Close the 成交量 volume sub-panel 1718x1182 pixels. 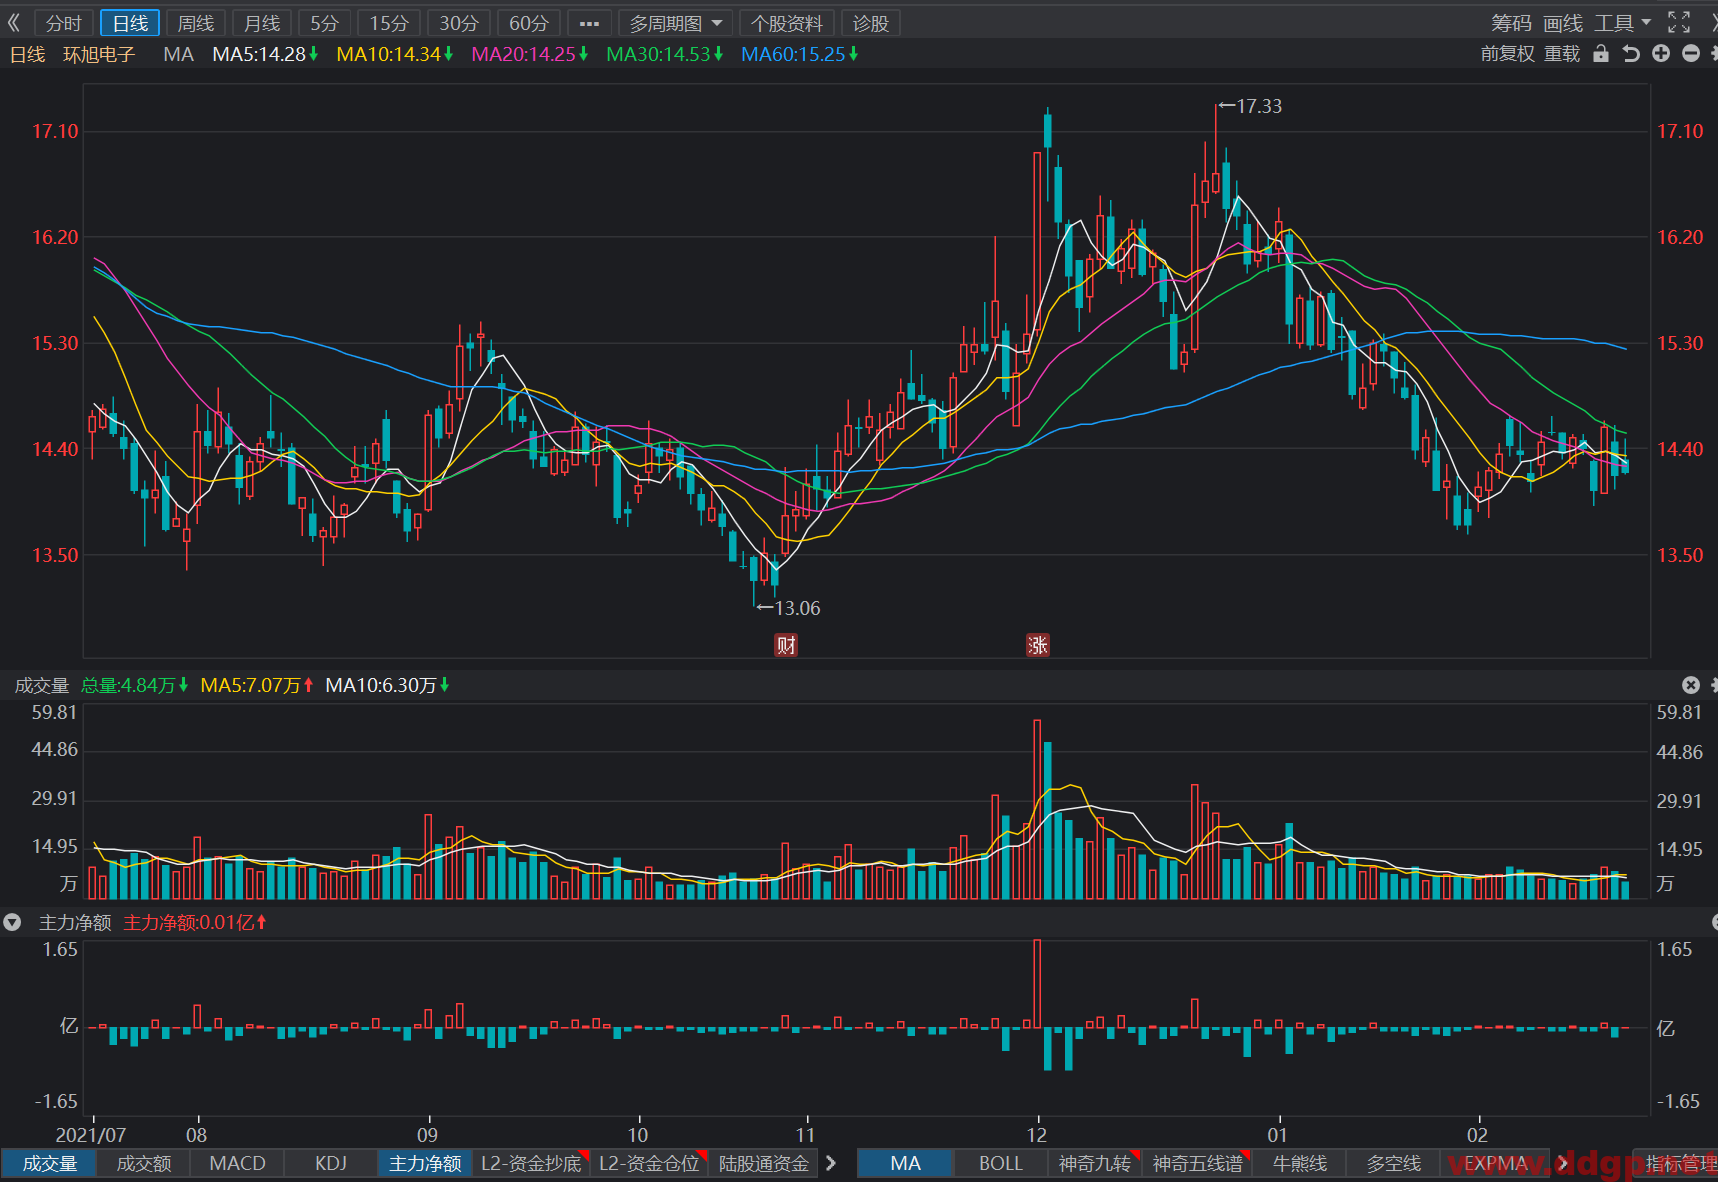pyautogui.click(x=1691, y=685)
